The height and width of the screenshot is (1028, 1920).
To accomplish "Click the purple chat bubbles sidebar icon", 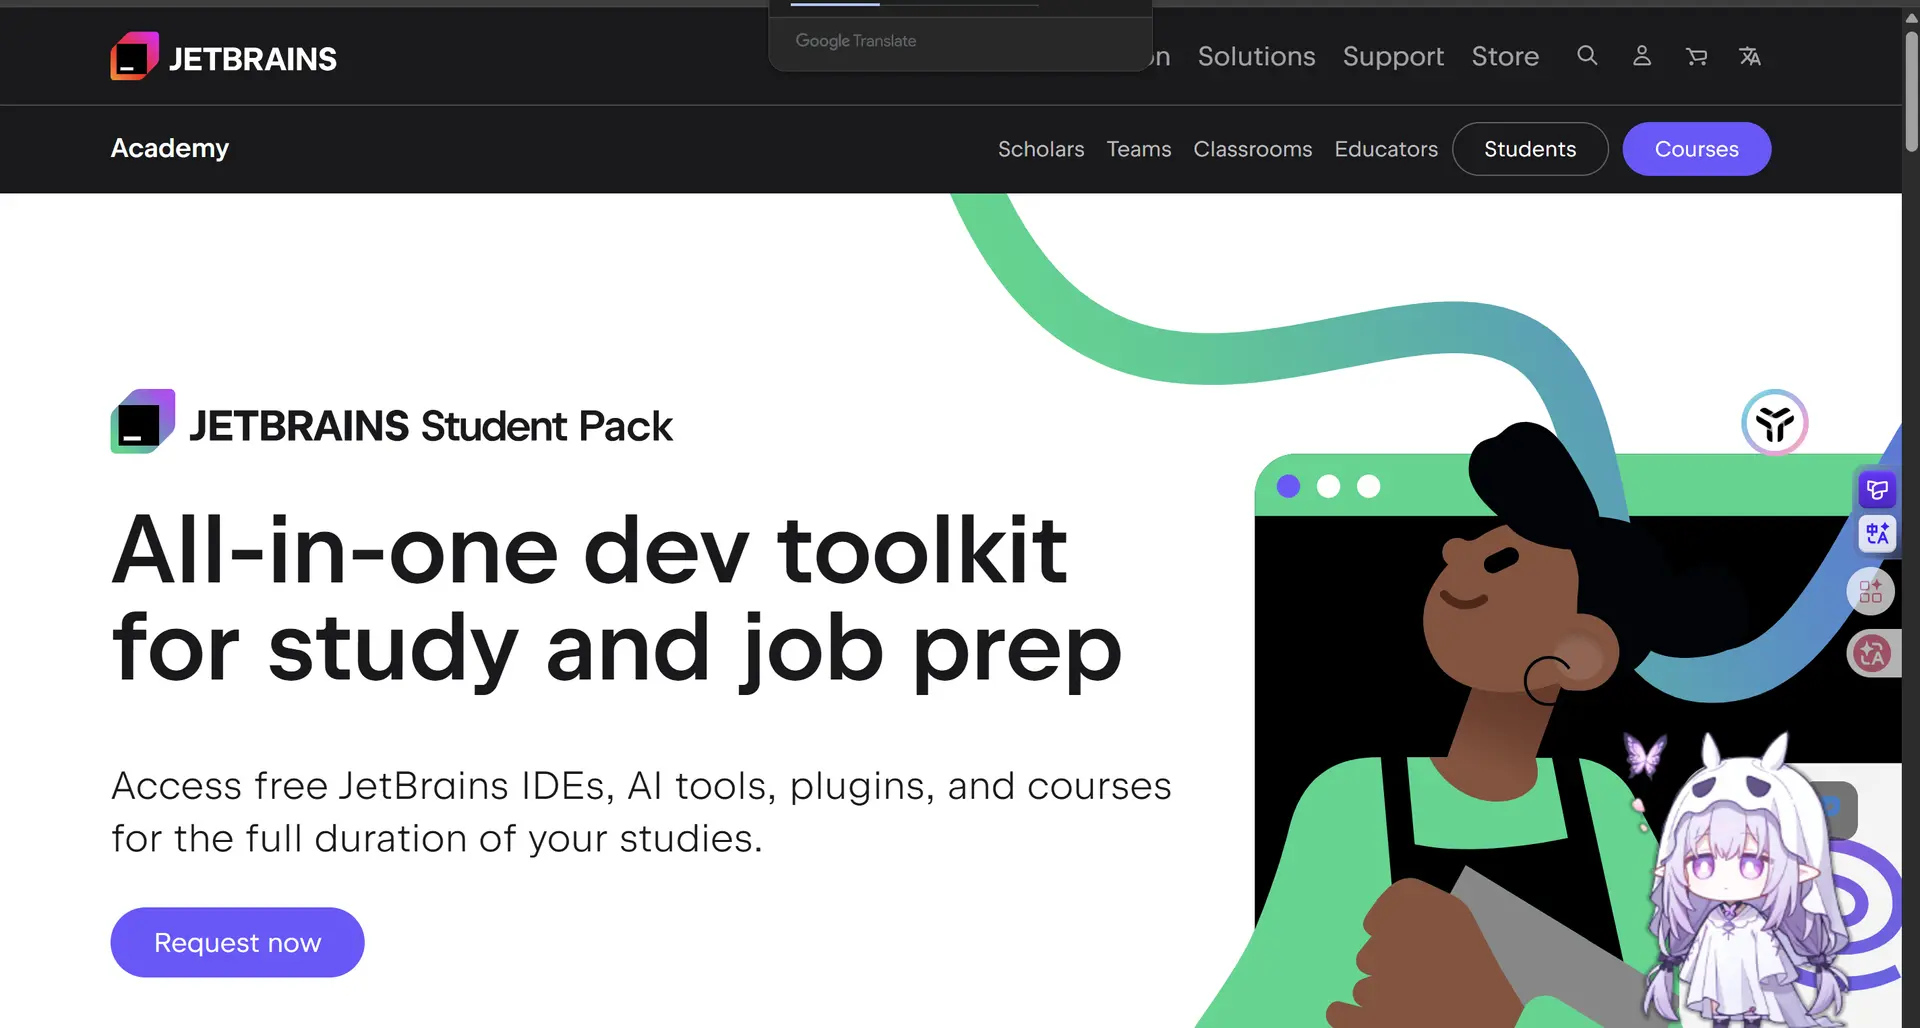I will pyautogui.click(x=1877, y=489).
